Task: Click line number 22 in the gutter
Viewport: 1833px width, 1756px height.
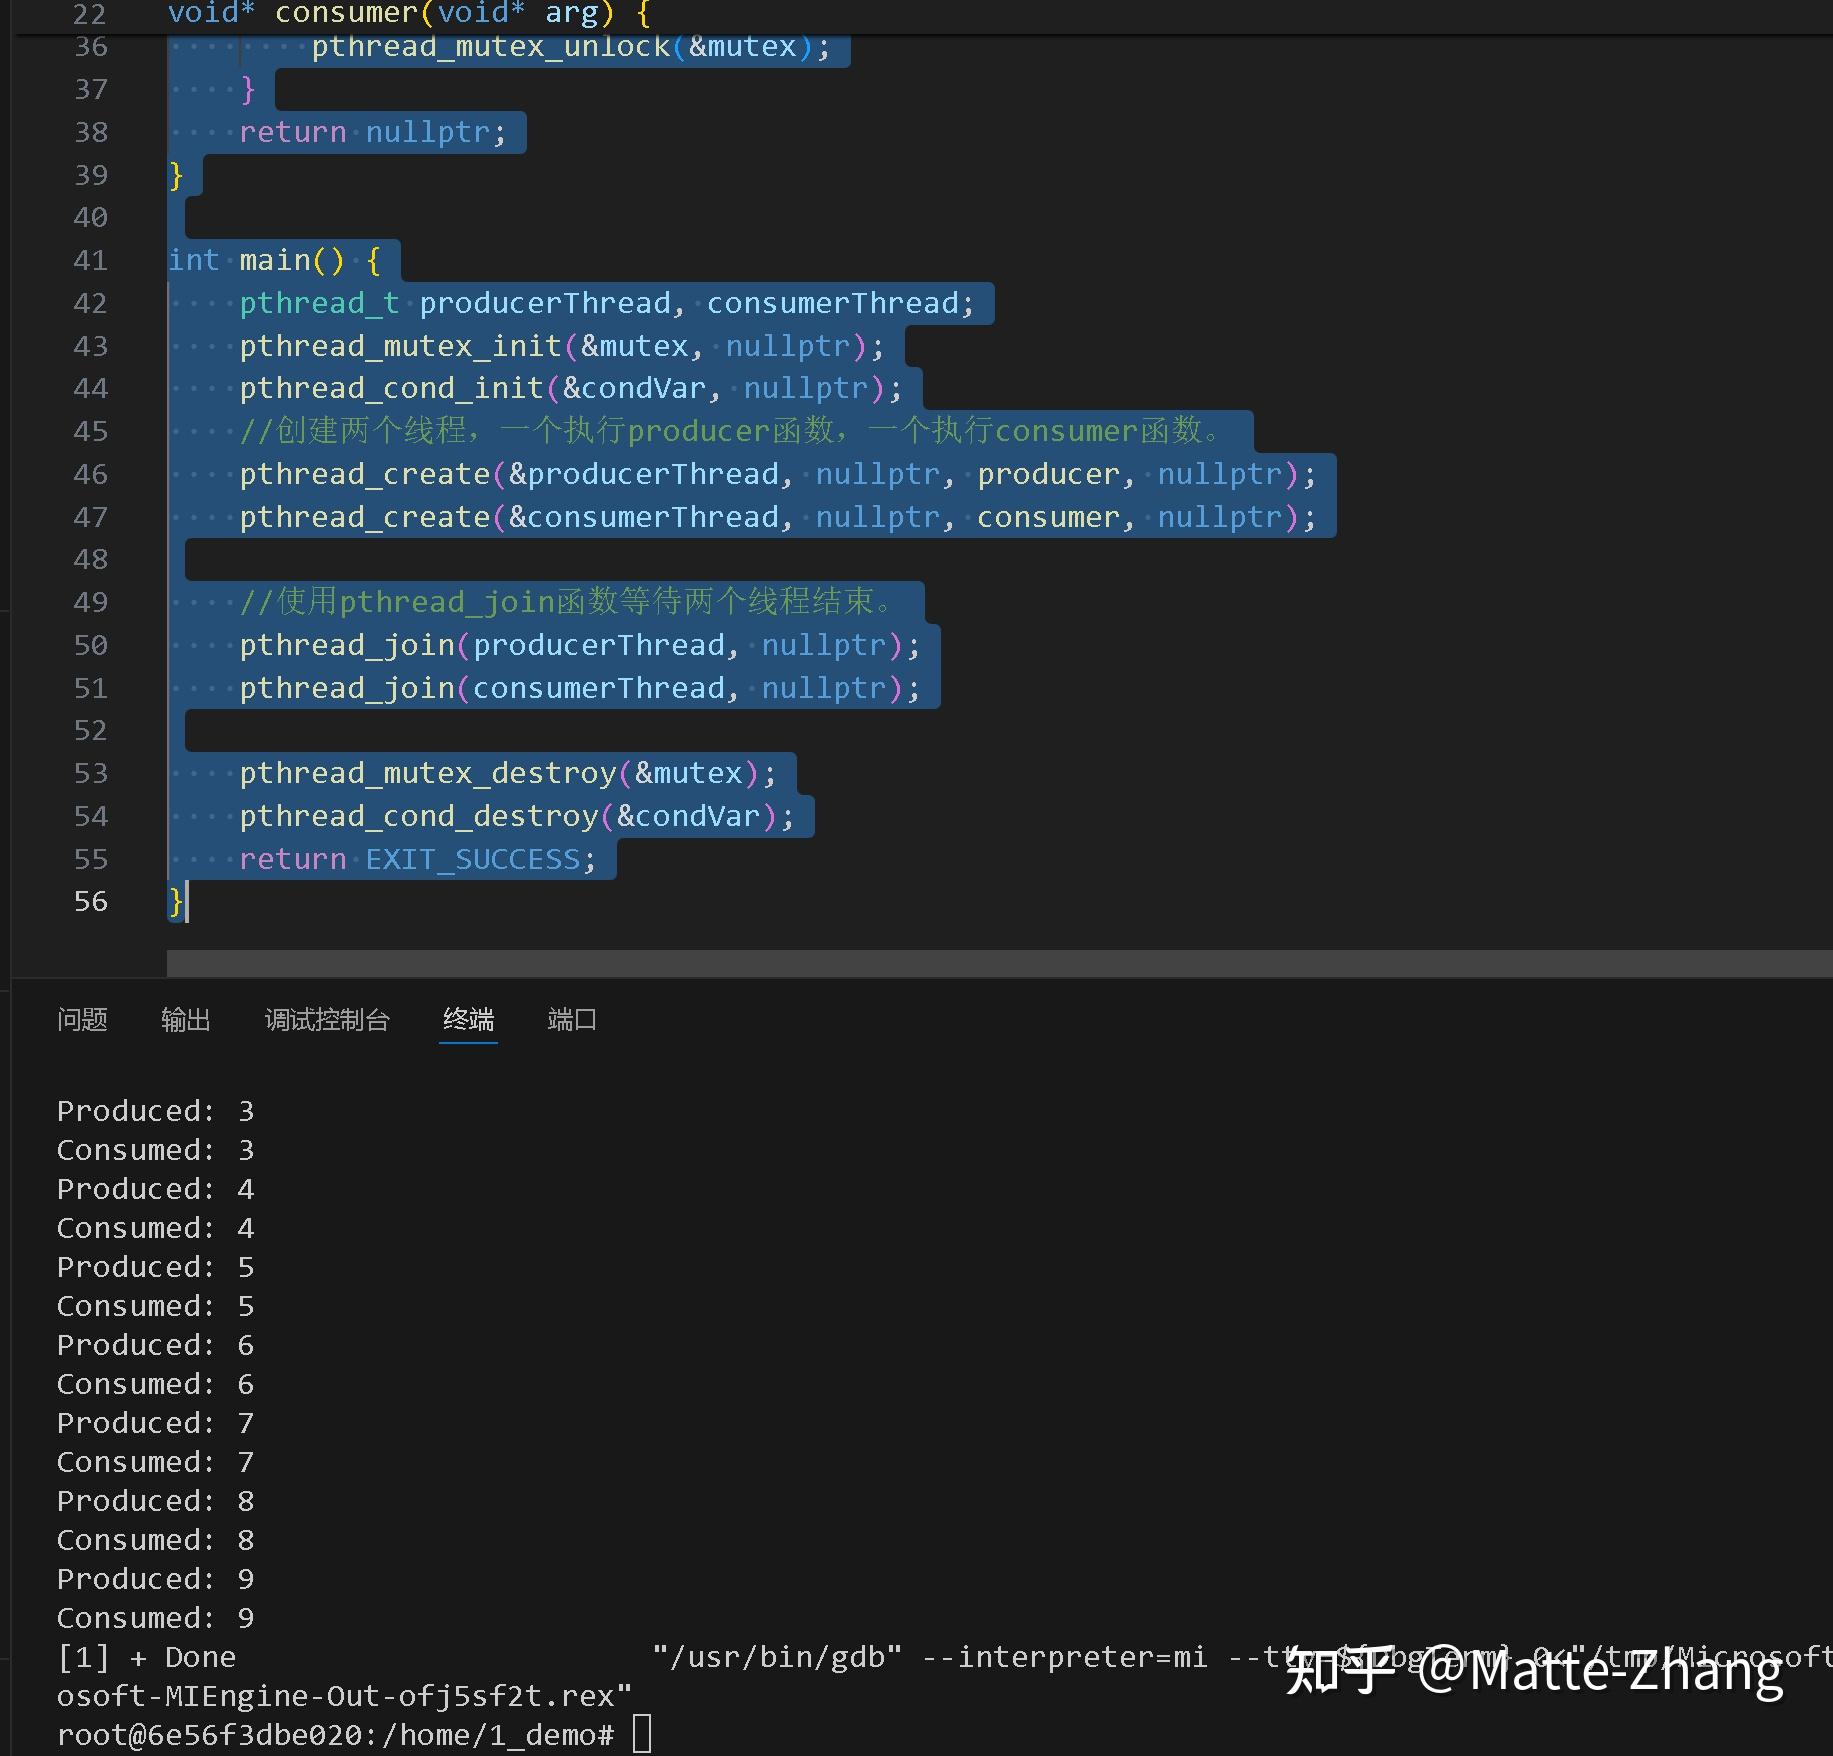Action: [x=90, y=14]
